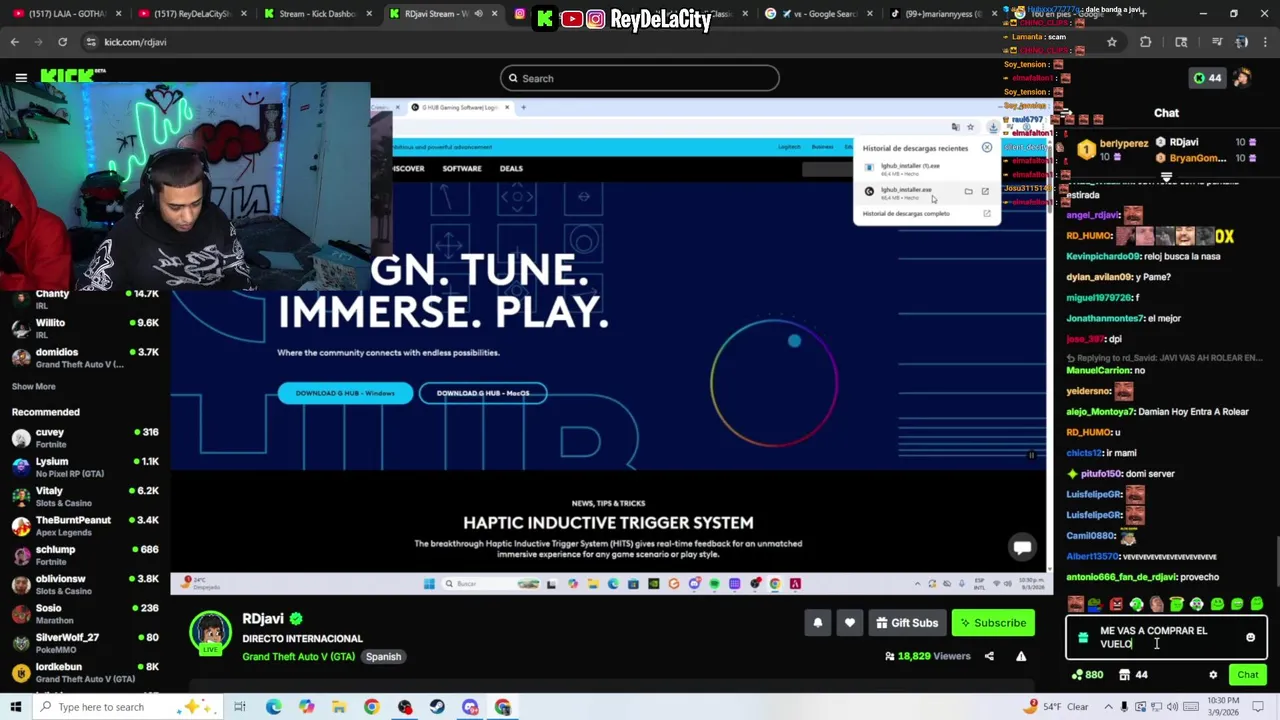Open recommended channel lordkebun

[x=85, y=671]
